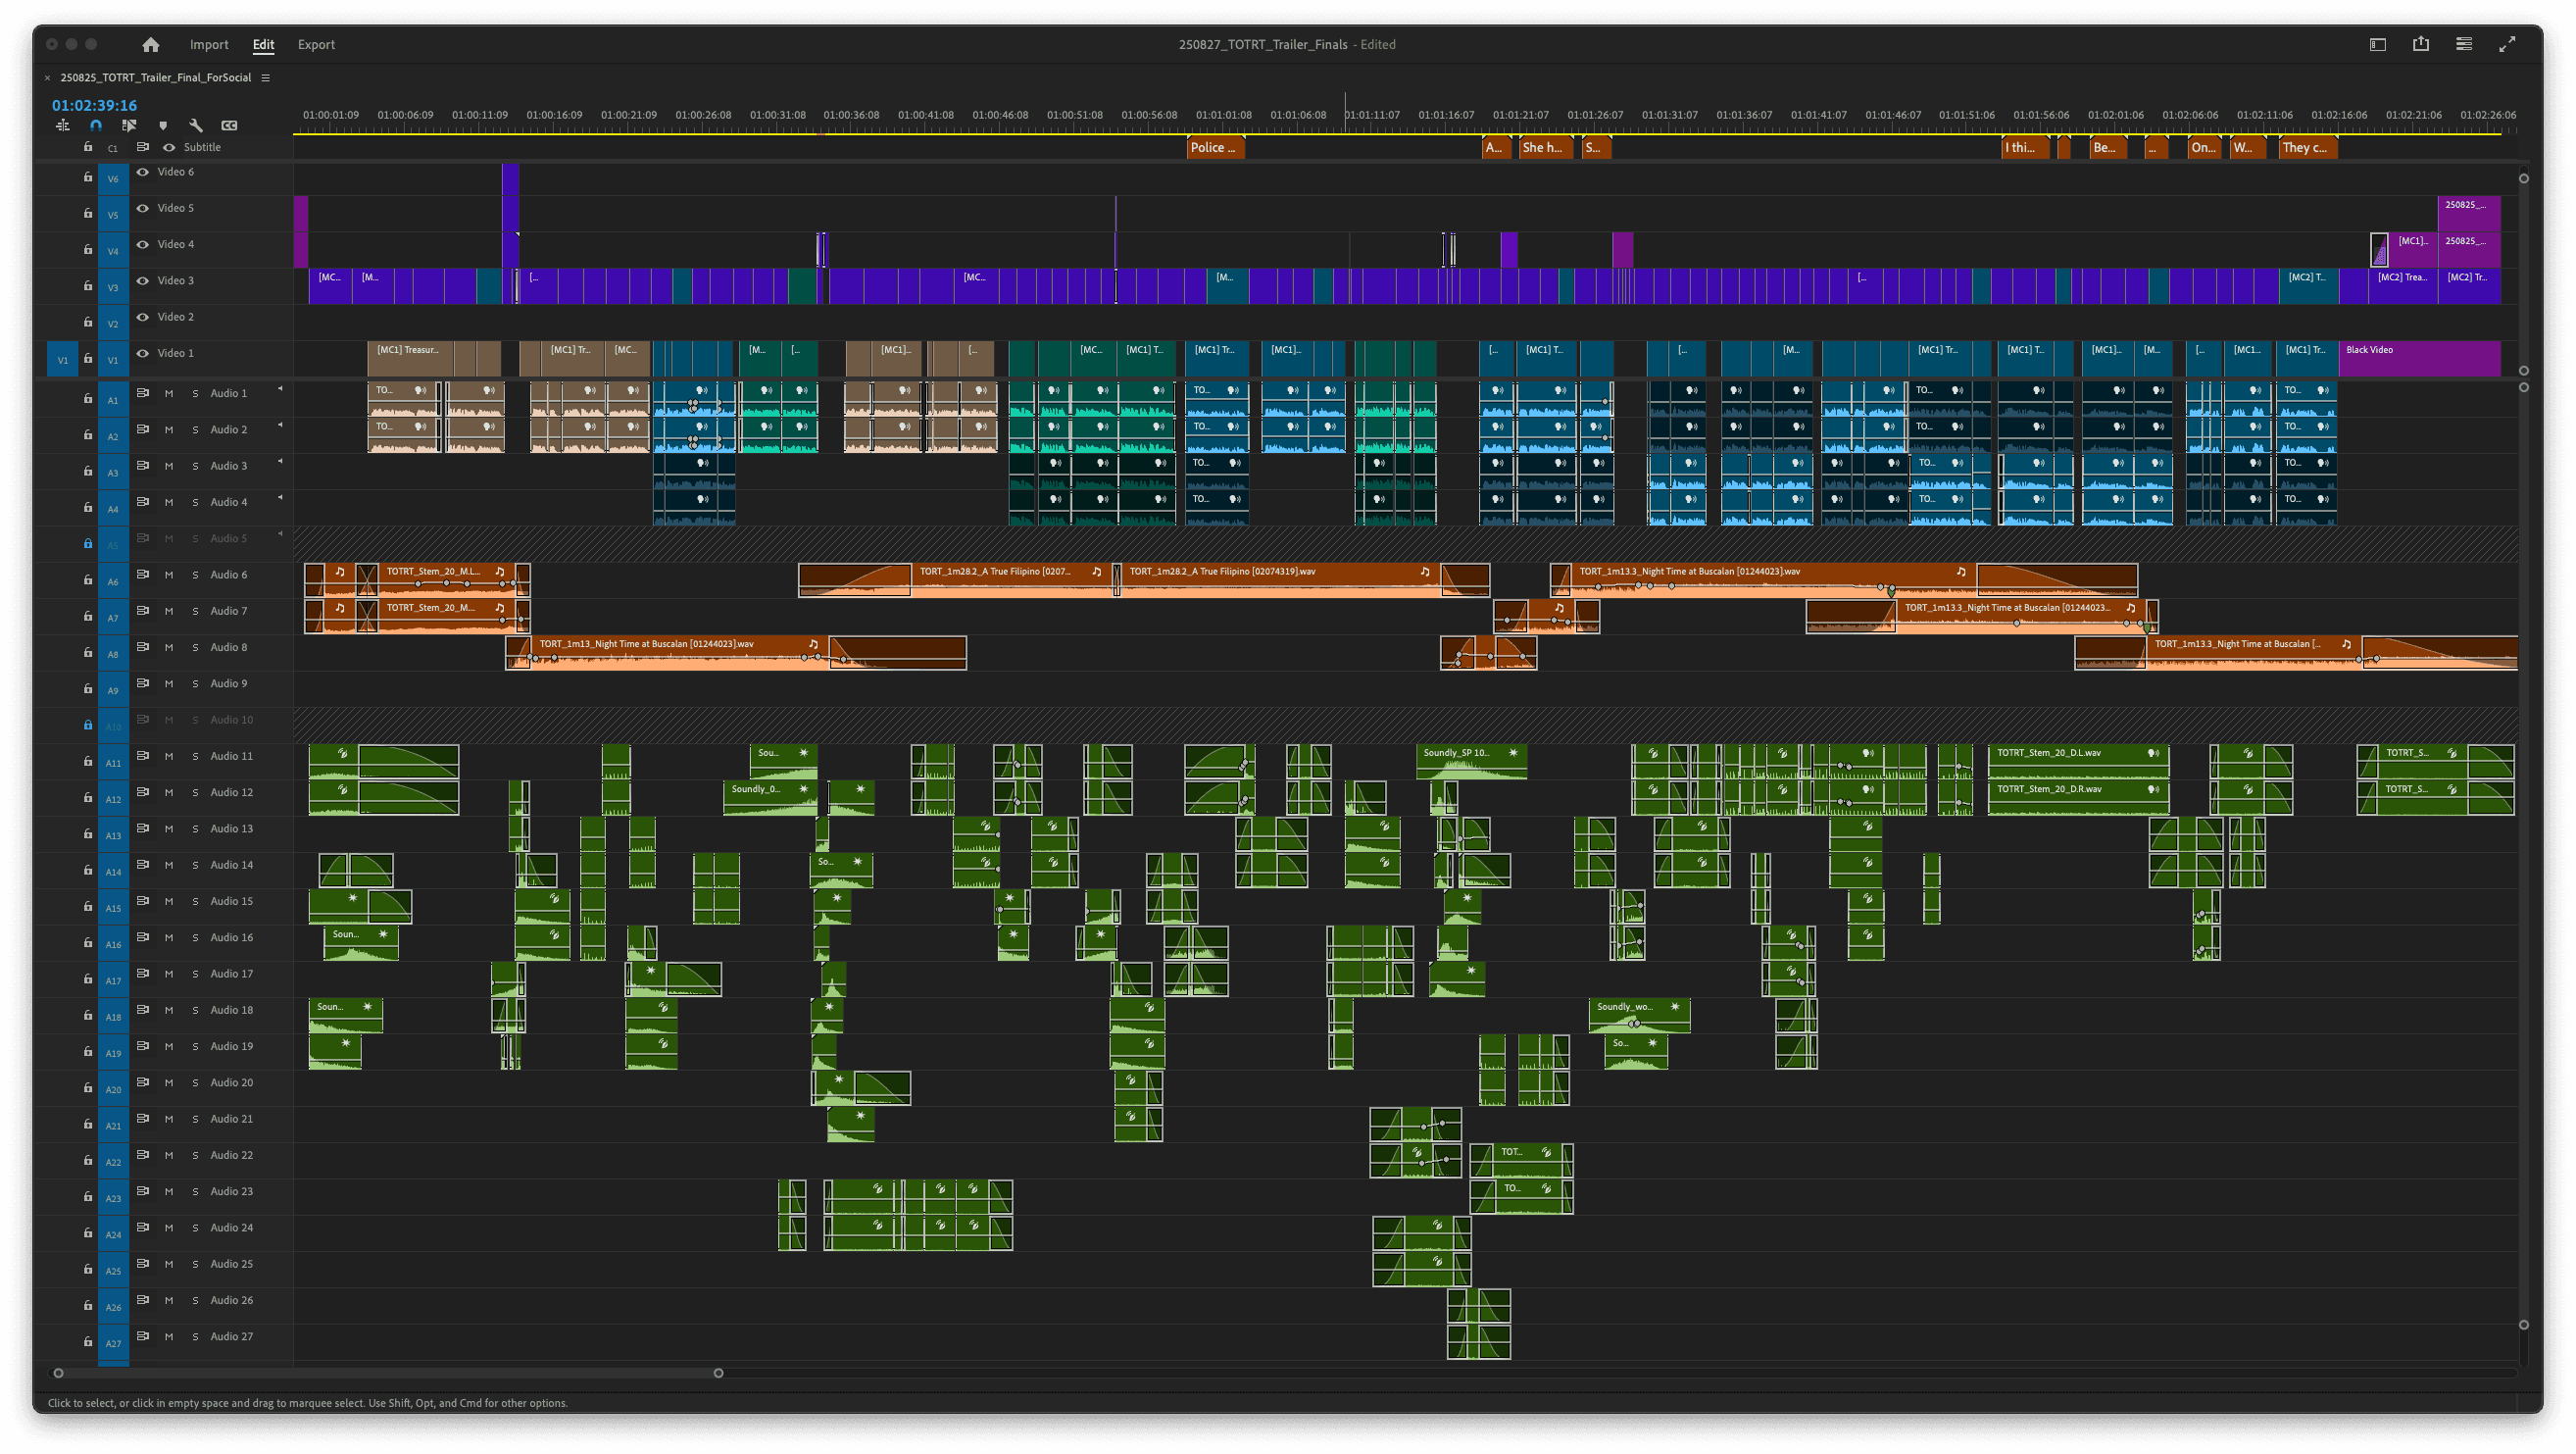Switch to the Import tab
This screenshot has height=1454, width=2576.
click(209, 45)
